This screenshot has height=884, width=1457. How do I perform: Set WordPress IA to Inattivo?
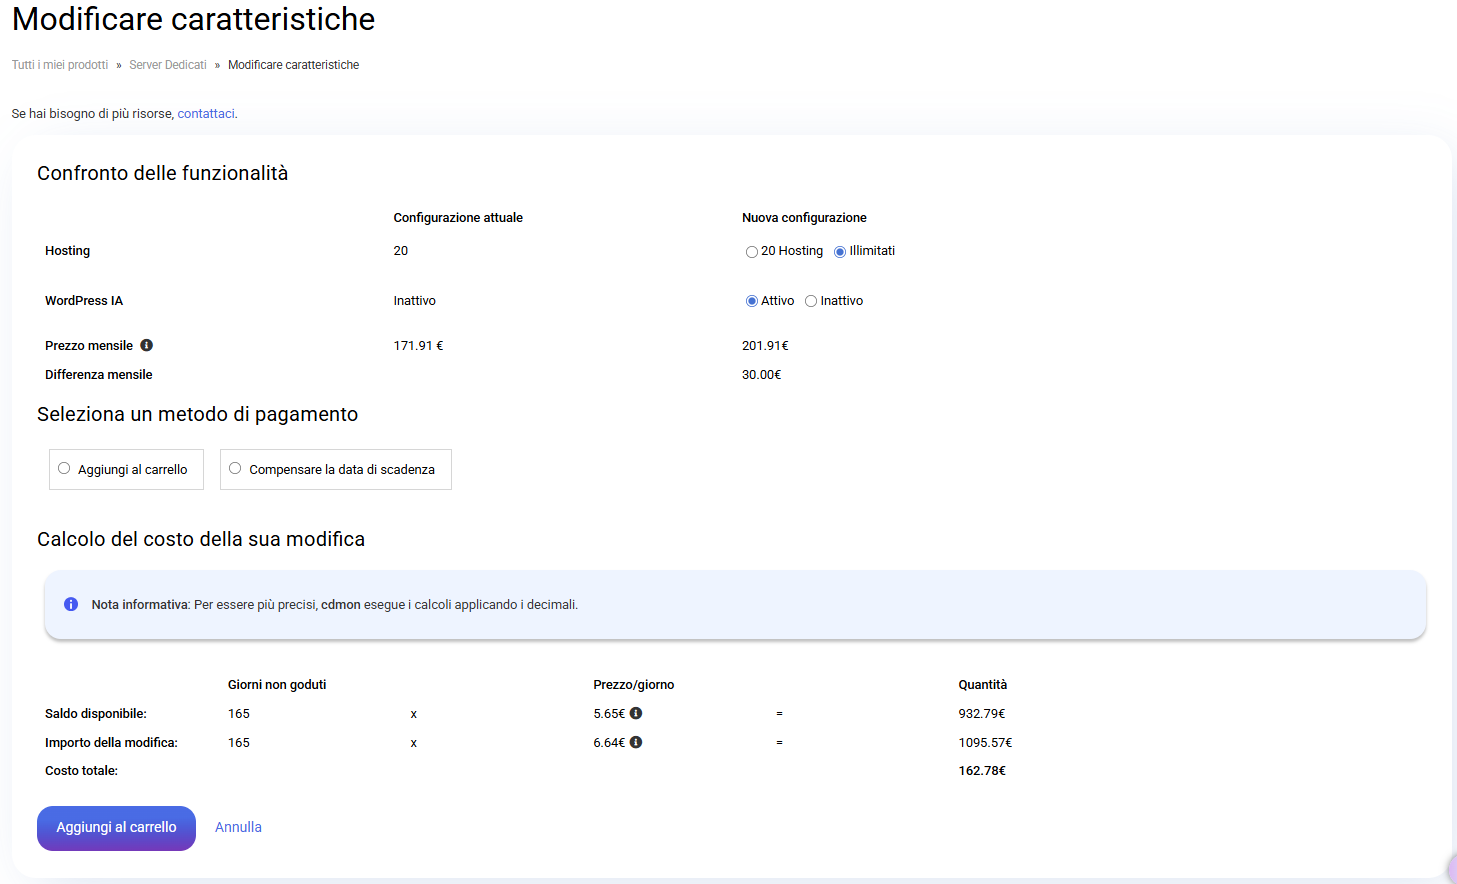pyautogui.click(x=811, y=301)
